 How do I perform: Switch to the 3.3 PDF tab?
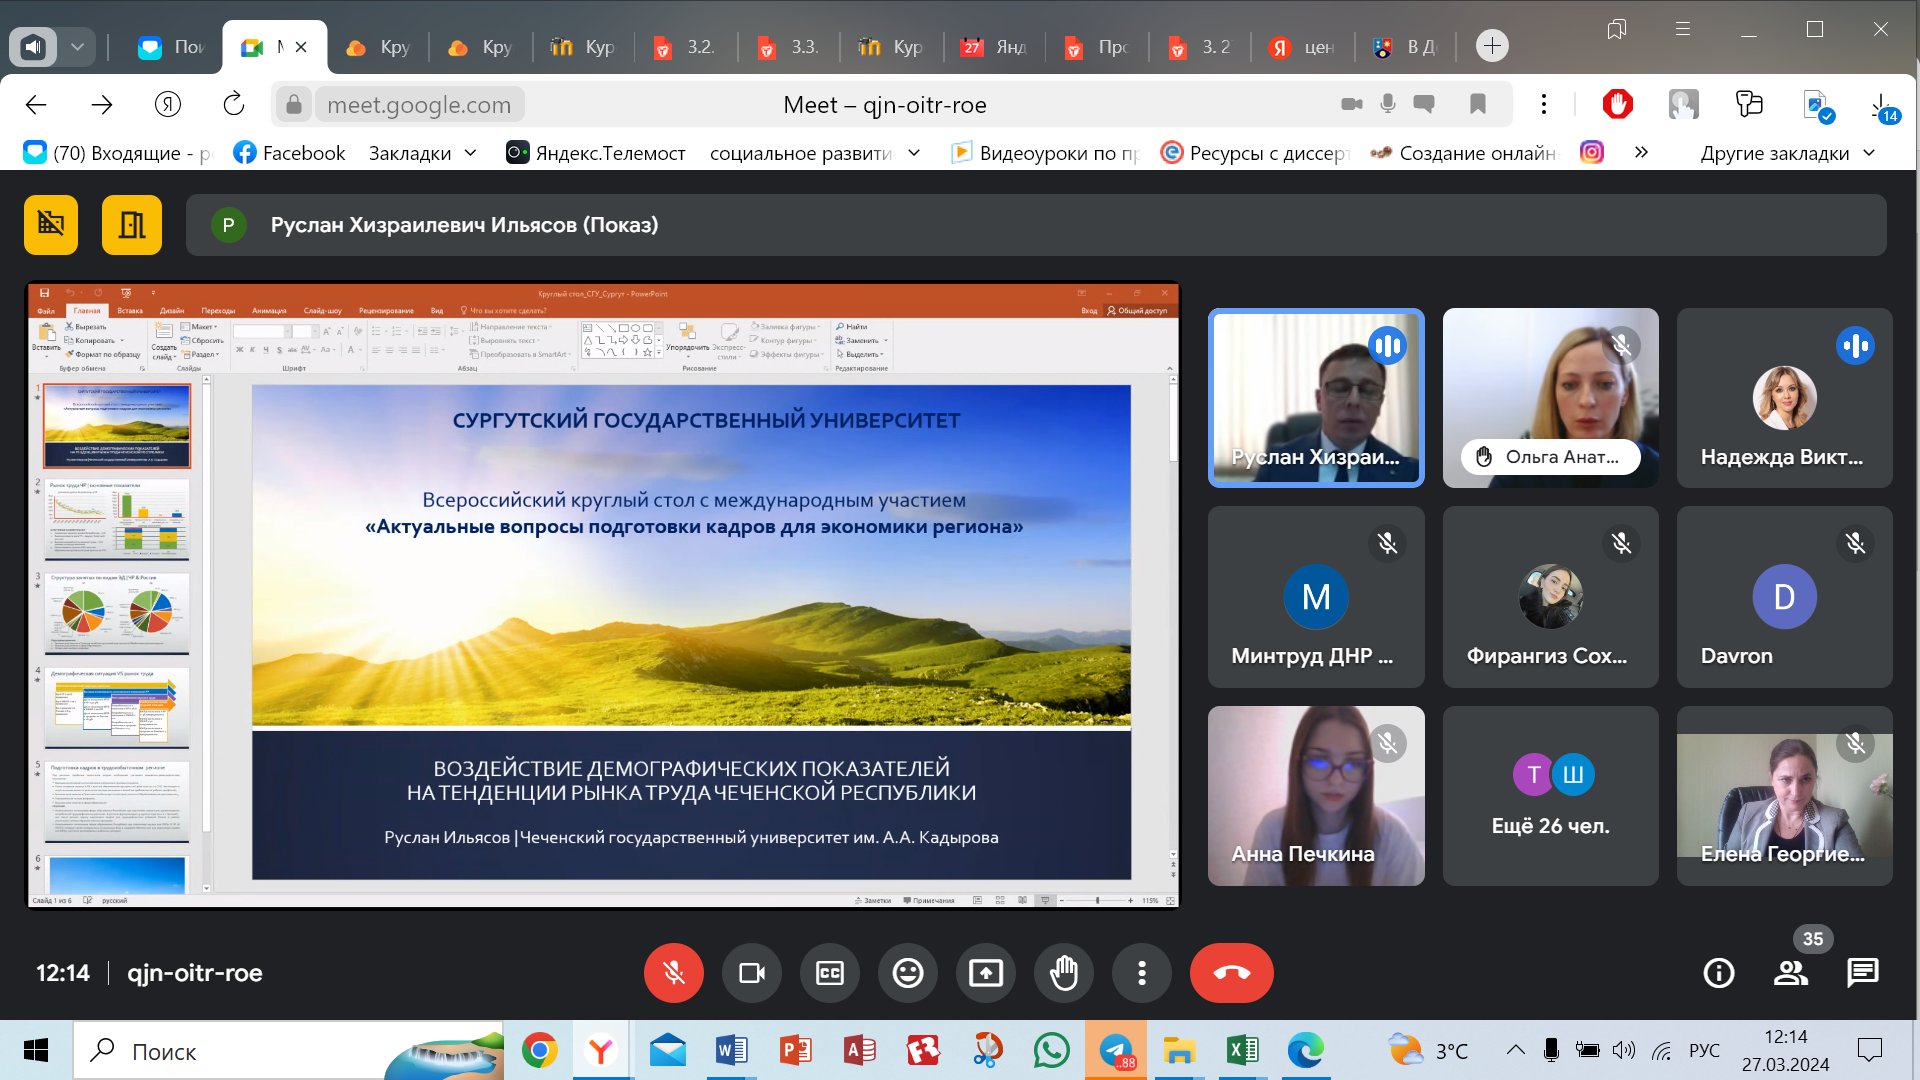coord(788,47)
